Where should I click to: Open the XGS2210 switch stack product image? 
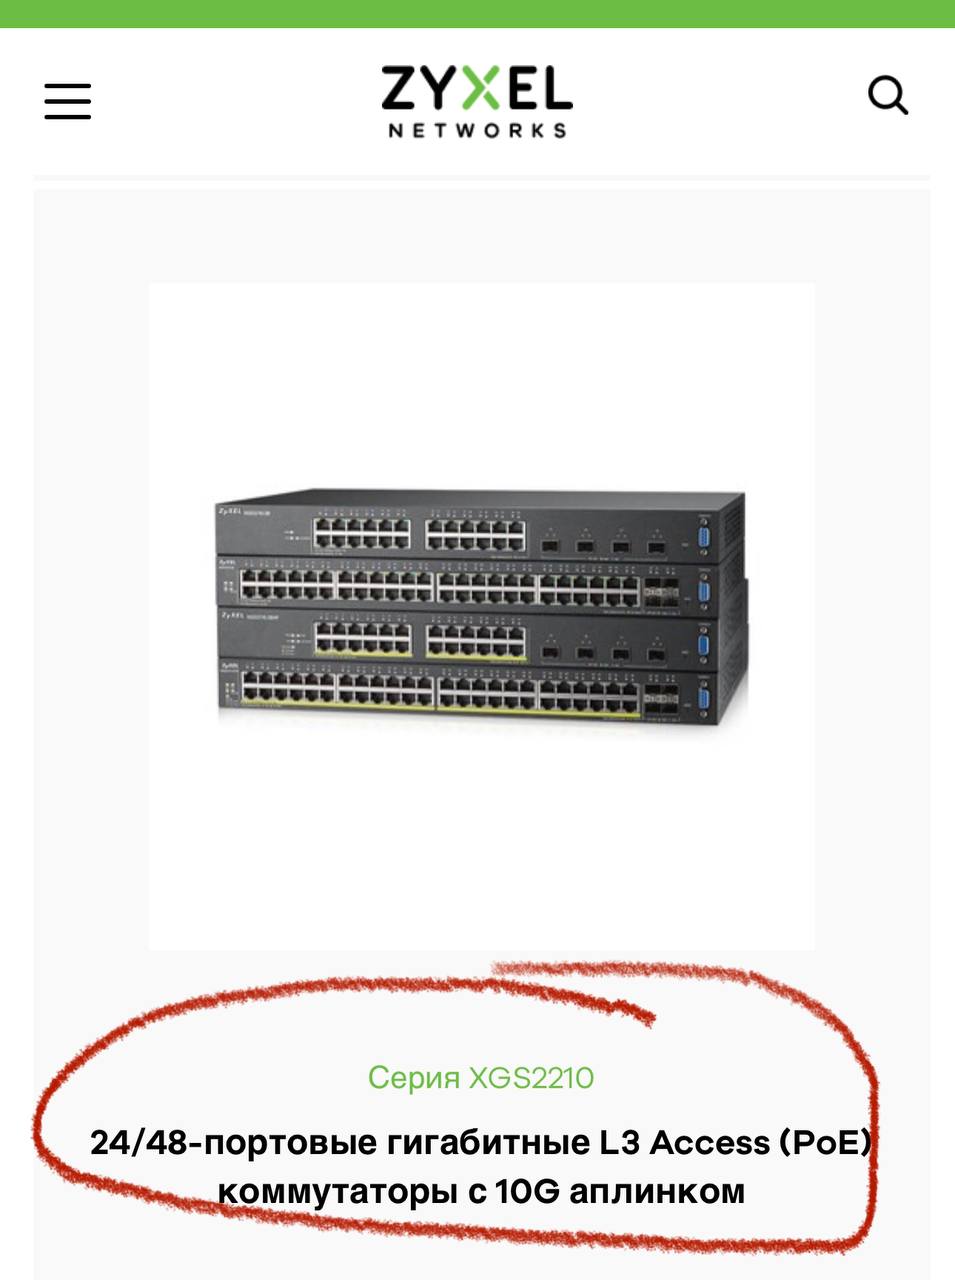[x=482, y=608]
